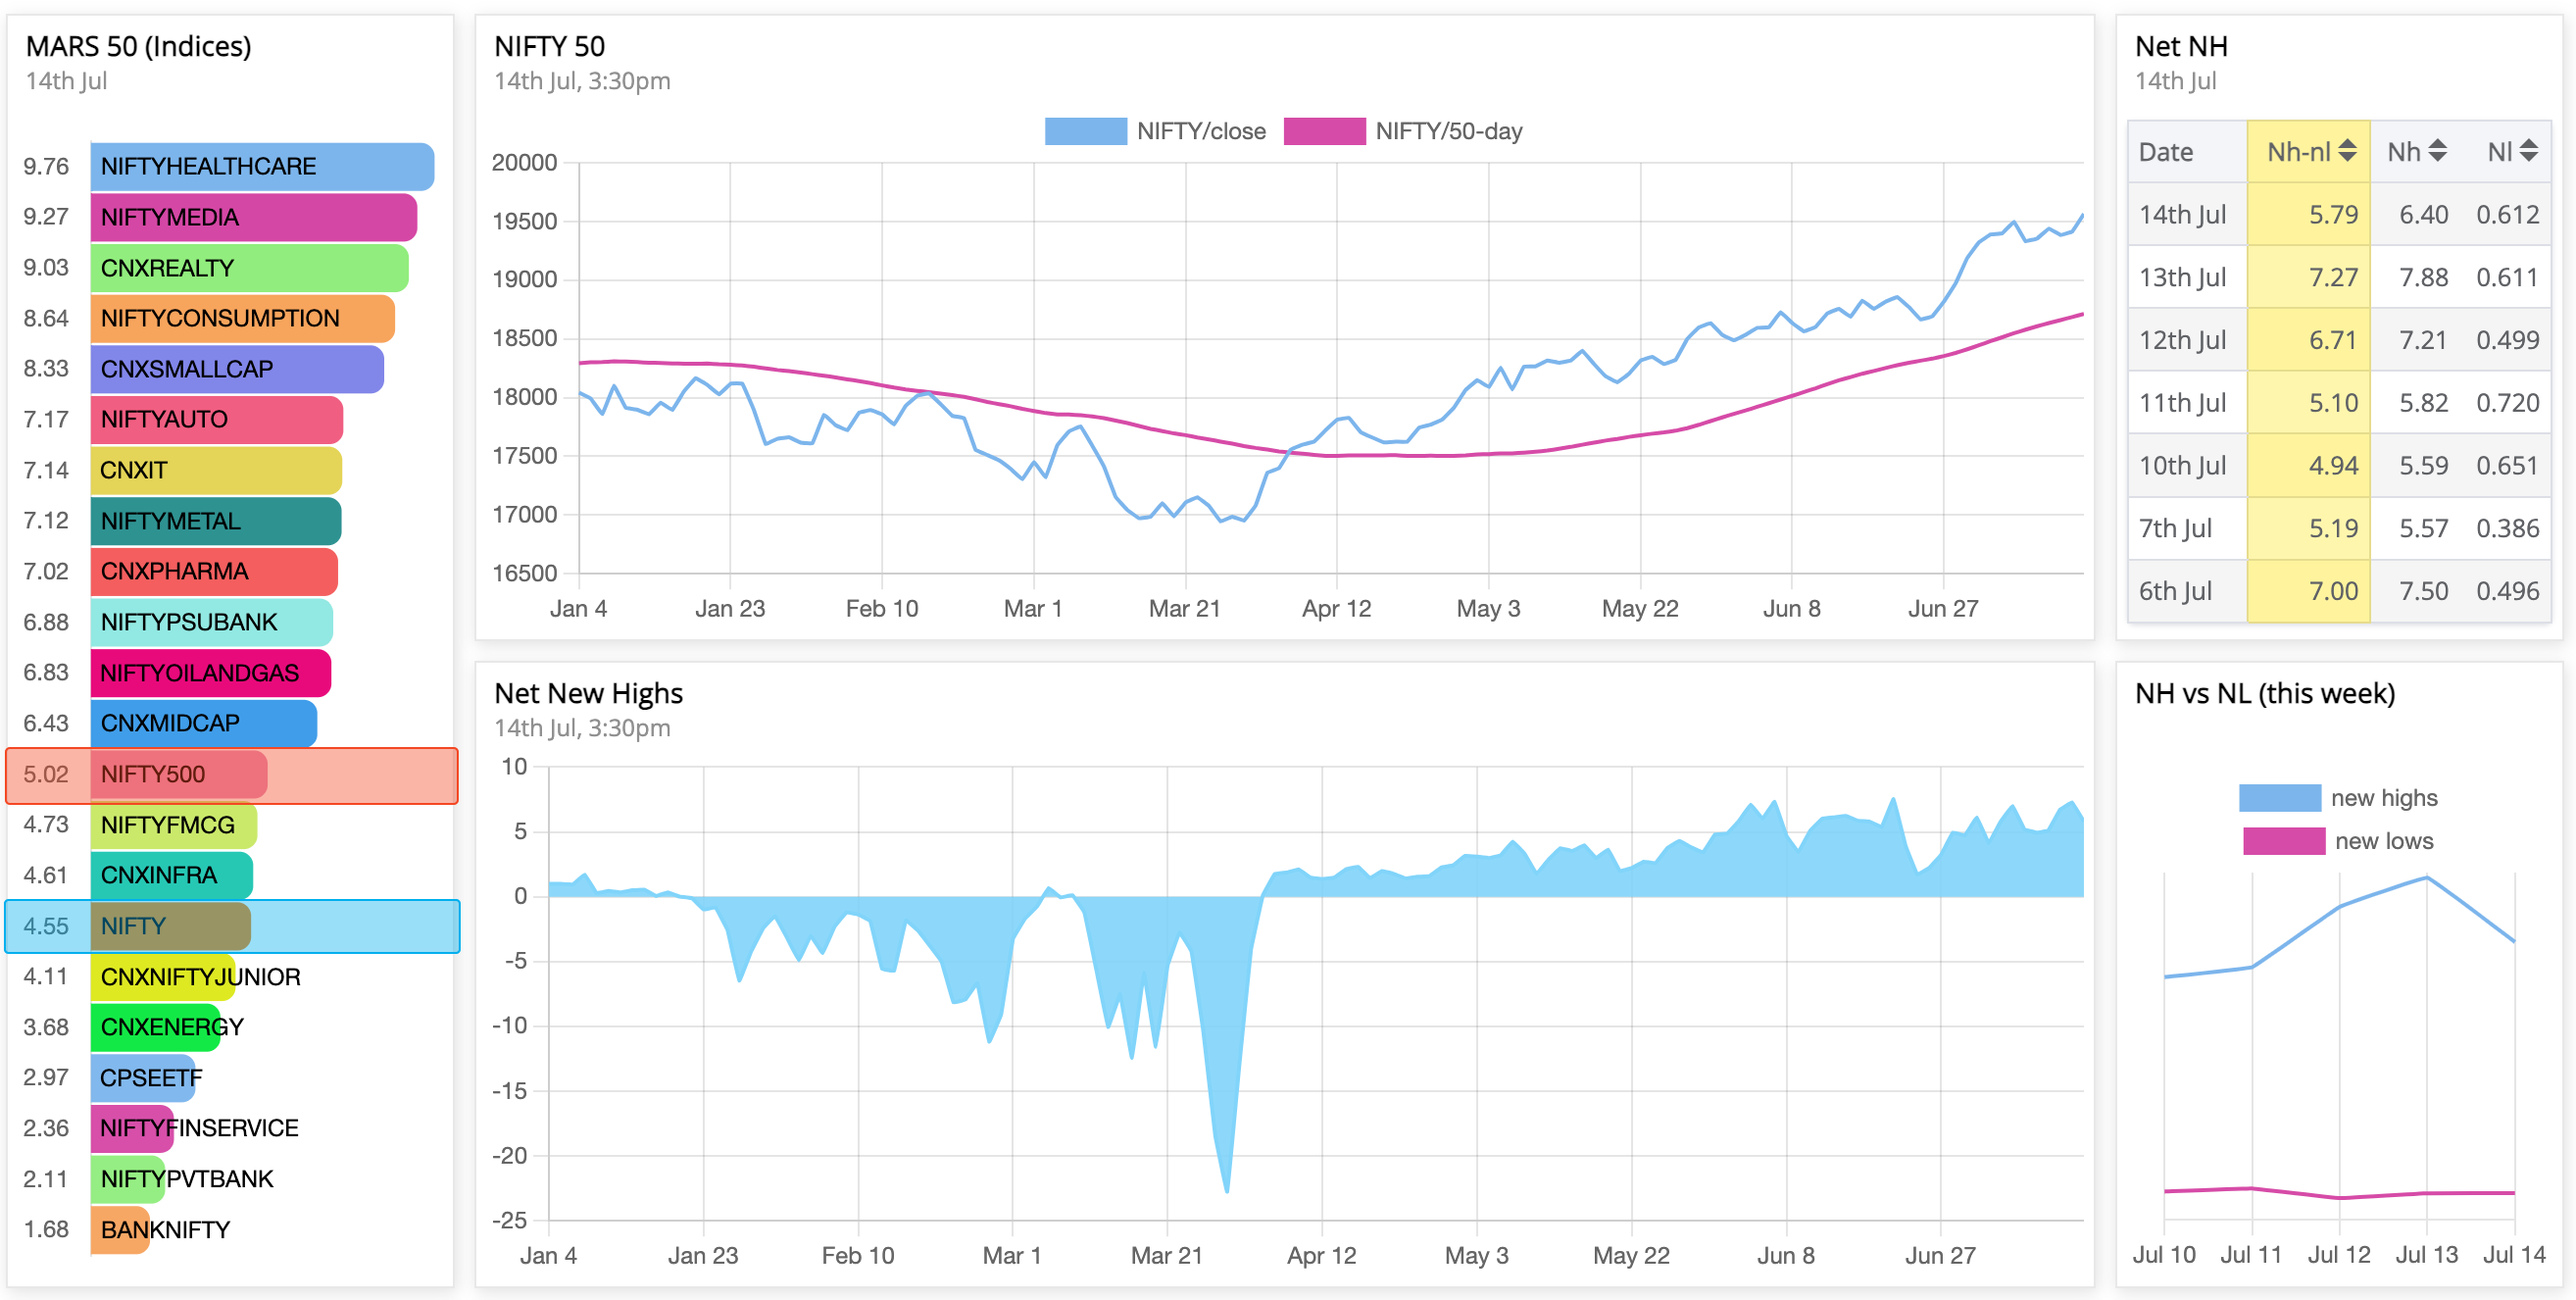Select the CNXMIDCAP bar

204,723
